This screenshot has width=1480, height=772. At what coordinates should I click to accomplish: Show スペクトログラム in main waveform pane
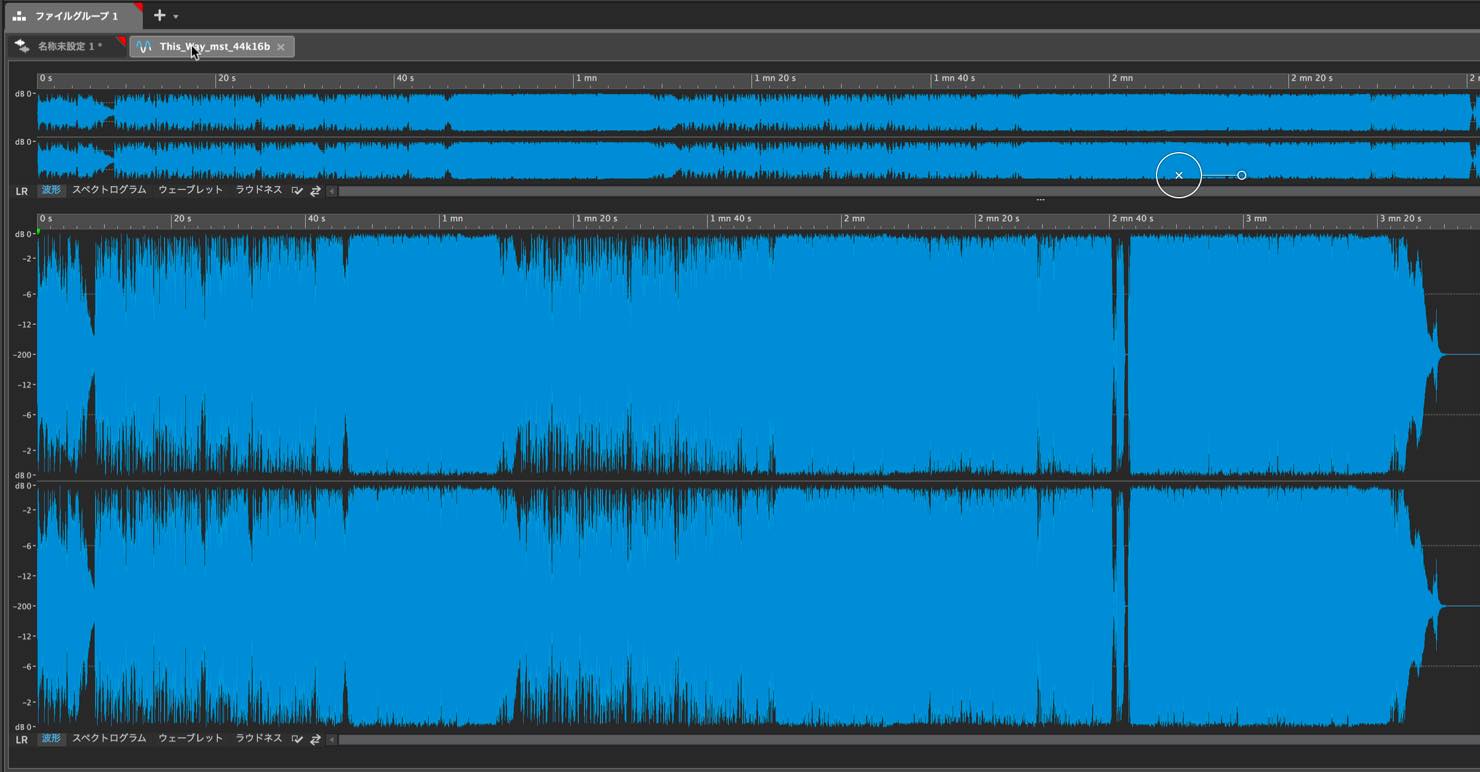pos(109,738)
